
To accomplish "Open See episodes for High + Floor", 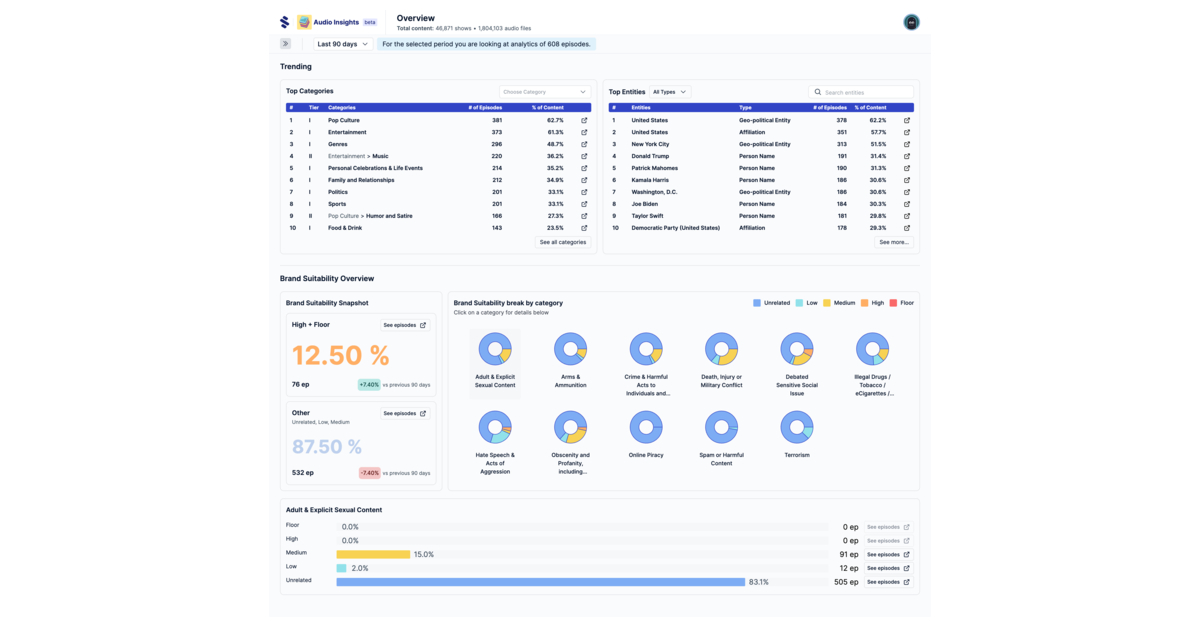I will click(x=404, y=325).
